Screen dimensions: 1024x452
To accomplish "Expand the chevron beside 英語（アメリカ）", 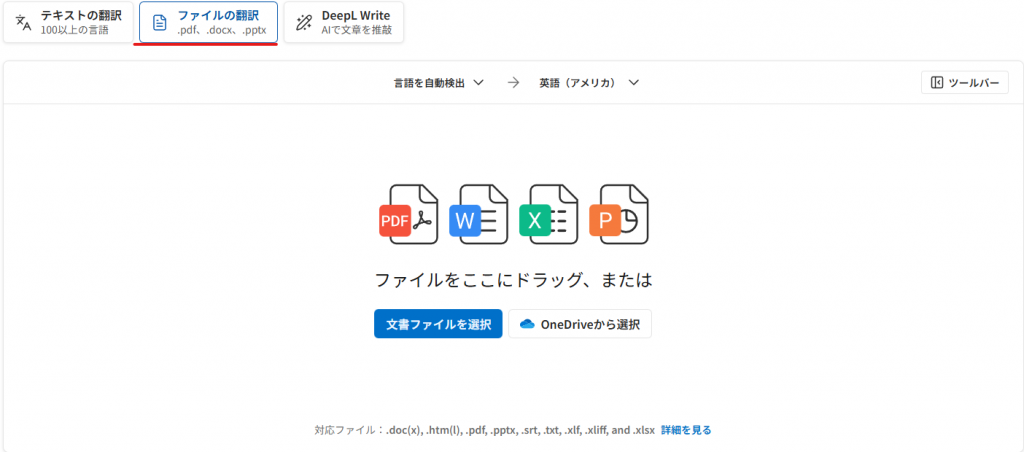I will pos(634,83).
